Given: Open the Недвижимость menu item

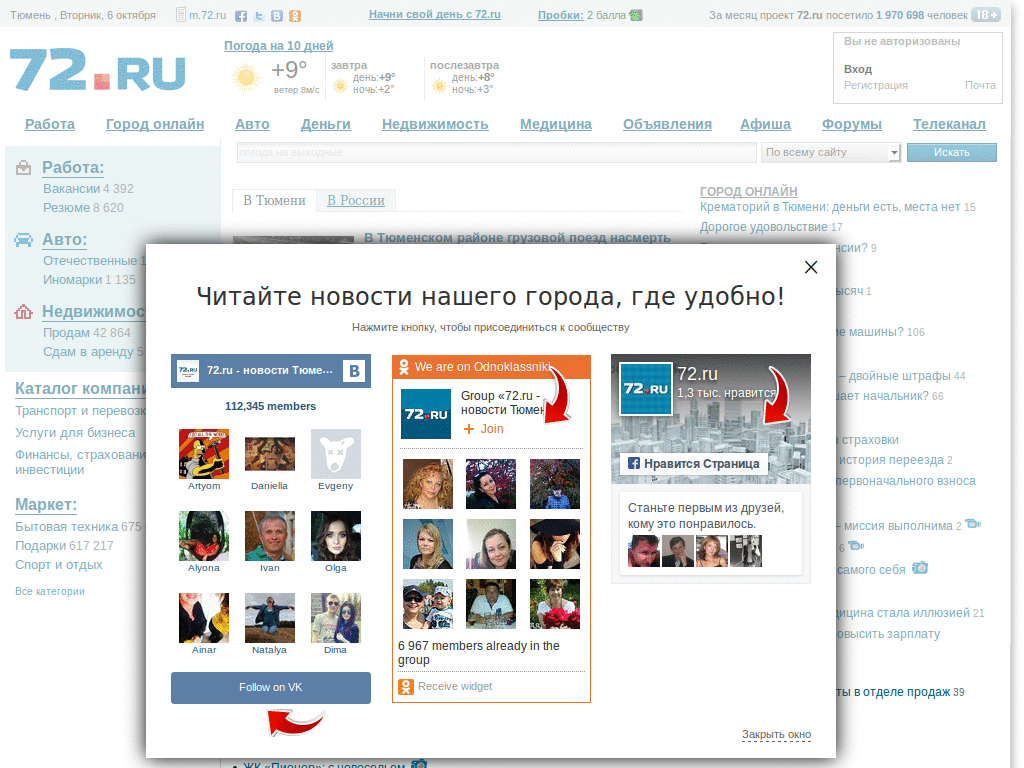Looking at the screenshot, I should 435,124.
